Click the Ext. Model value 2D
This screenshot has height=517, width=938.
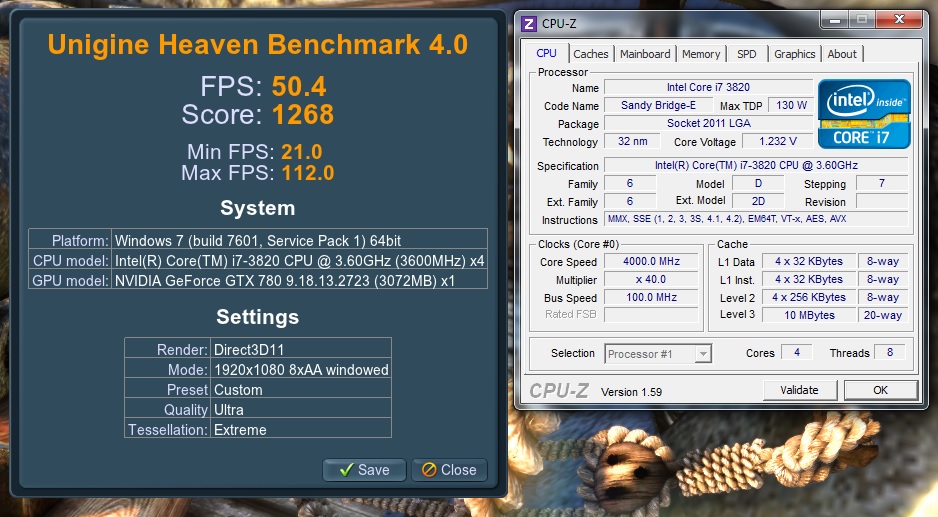click(x=758, y=201)
